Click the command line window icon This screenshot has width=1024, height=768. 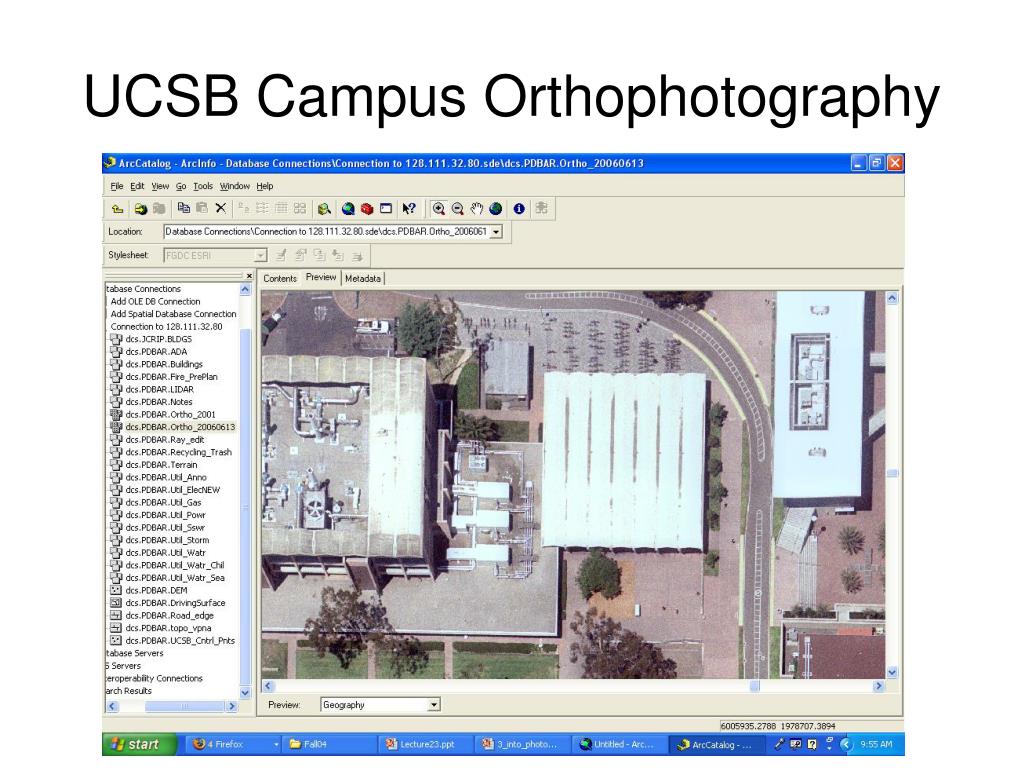pyautogui.click(x=386, y=209)
